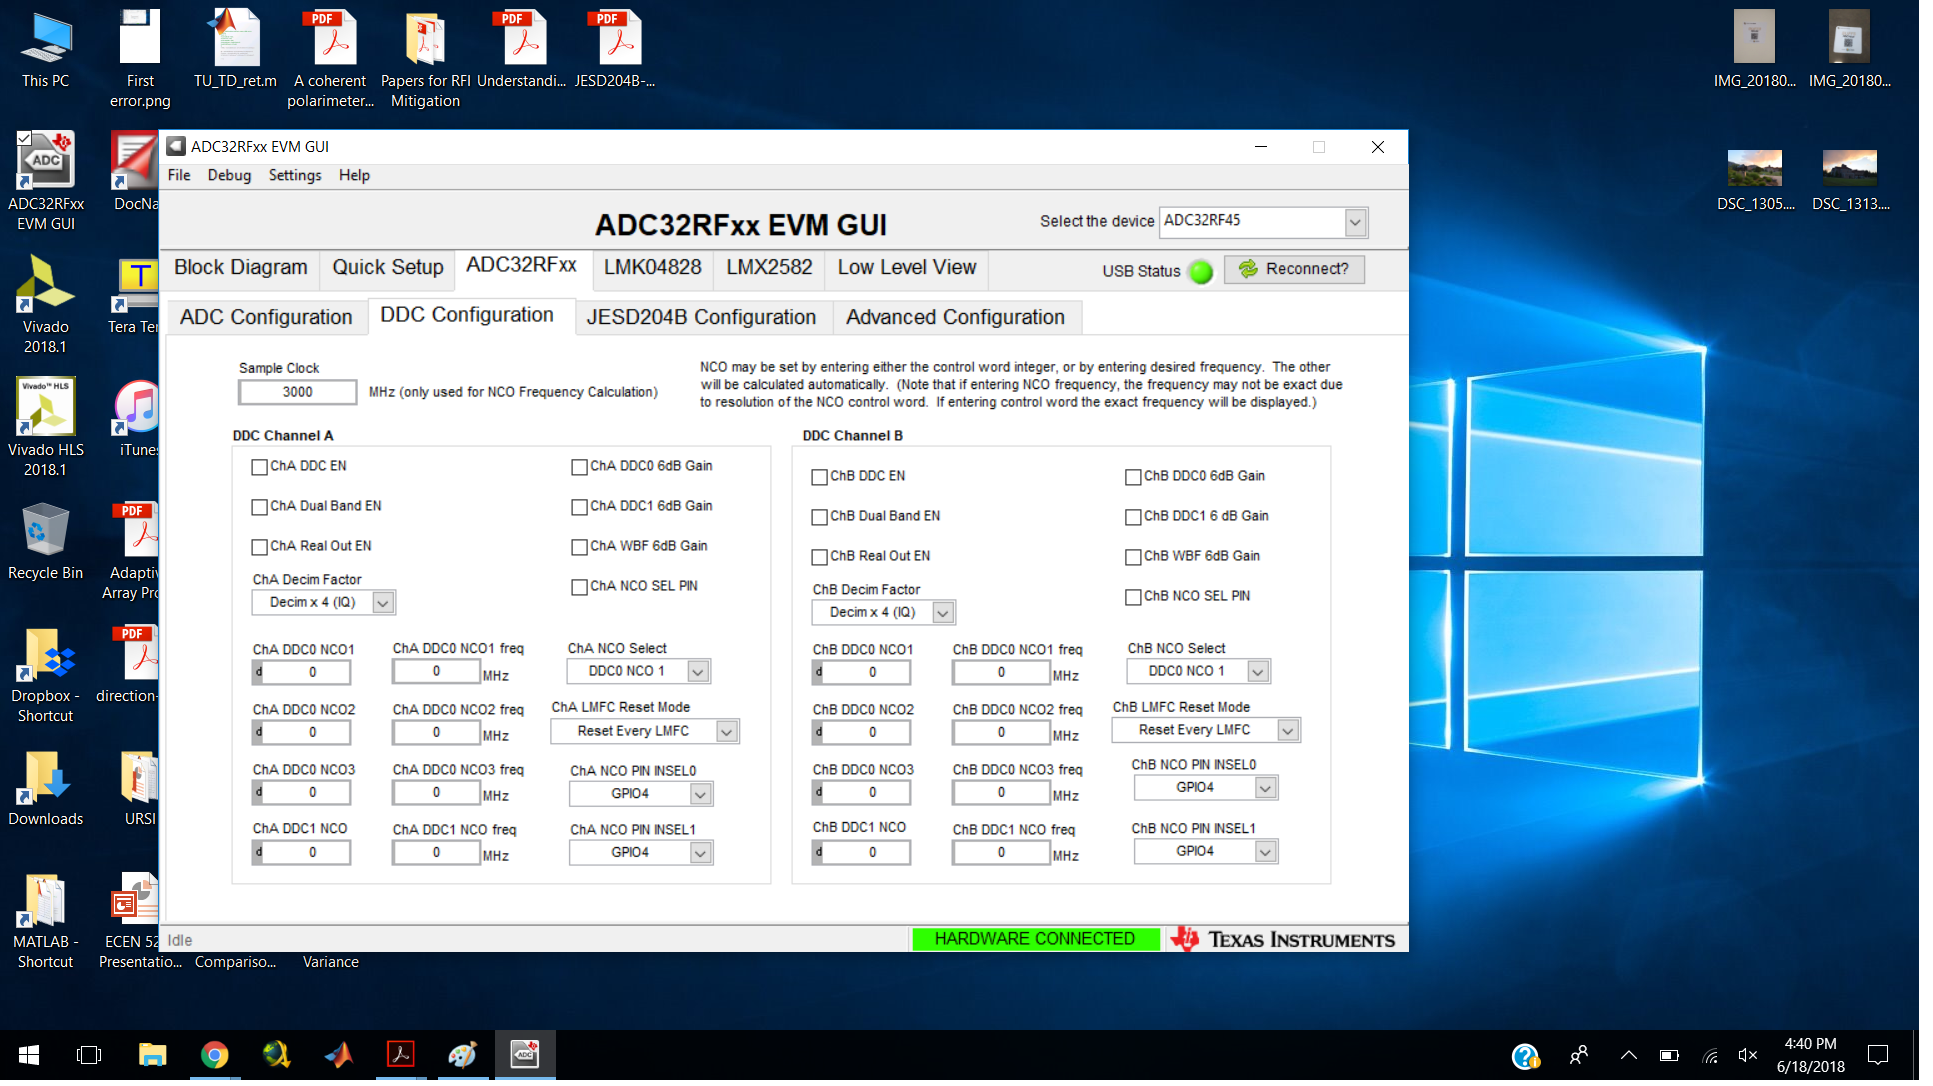Toggle ChA WBF 6dB Gain checkbox

[x=579, y=547]
